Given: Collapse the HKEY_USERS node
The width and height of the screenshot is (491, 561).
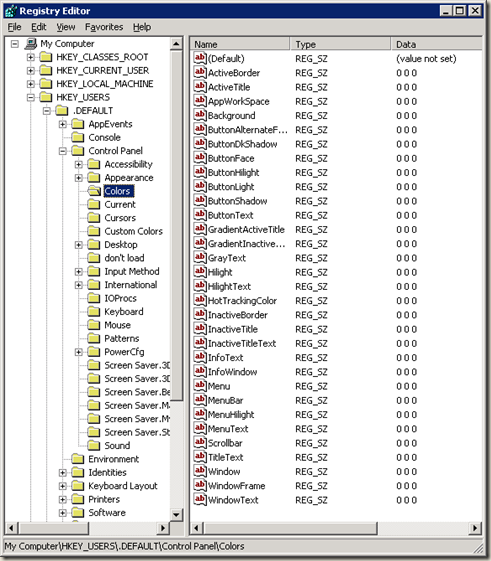Looking at the screenshot, I should point(31,97).
